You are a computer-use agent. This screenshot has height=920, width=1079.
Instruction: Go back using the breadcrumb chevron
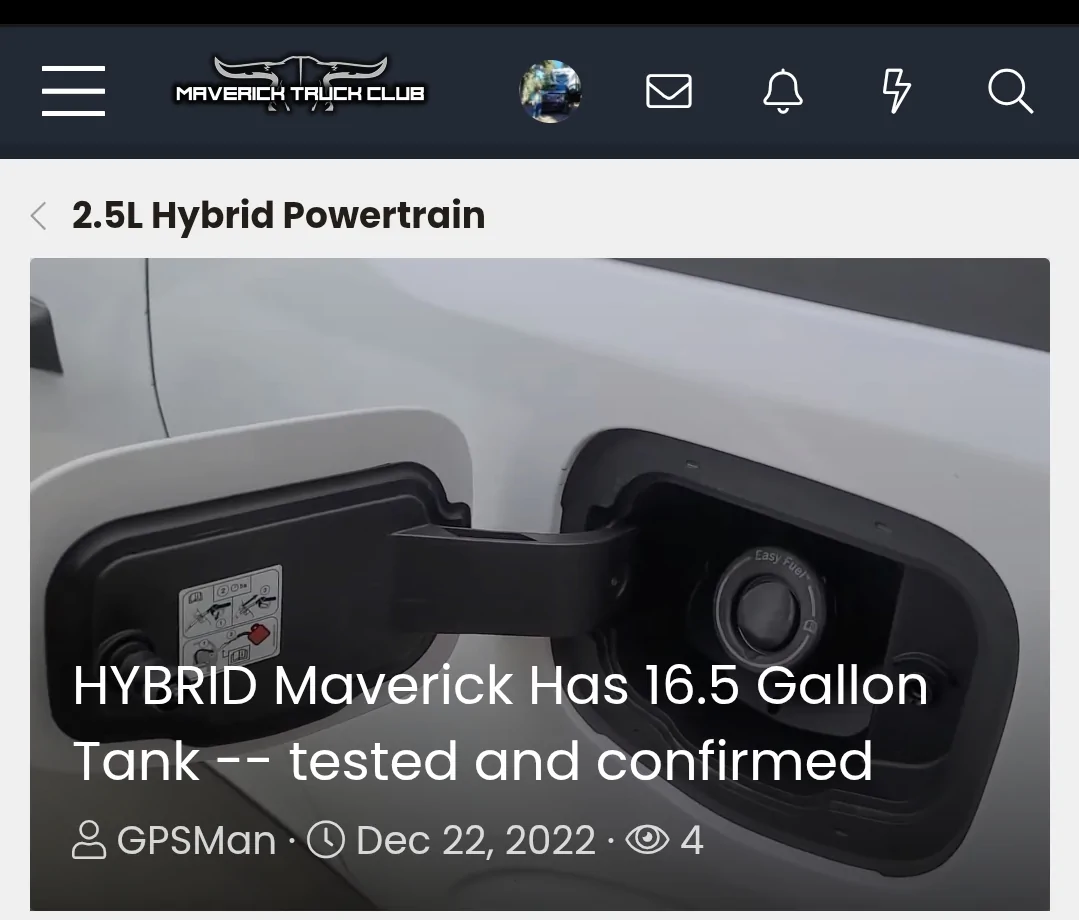point(39,215)
